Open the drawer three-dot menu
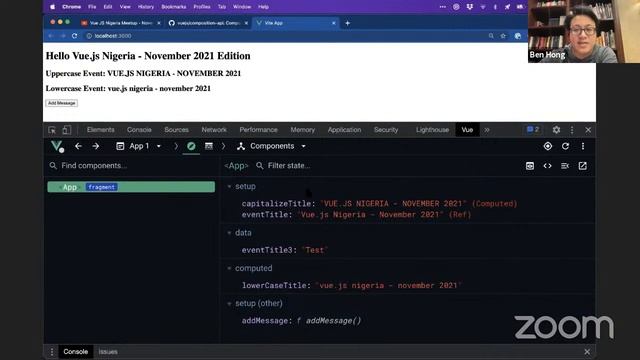The height and width of the screenshot is (360, 640). click(x=52, y=351)
